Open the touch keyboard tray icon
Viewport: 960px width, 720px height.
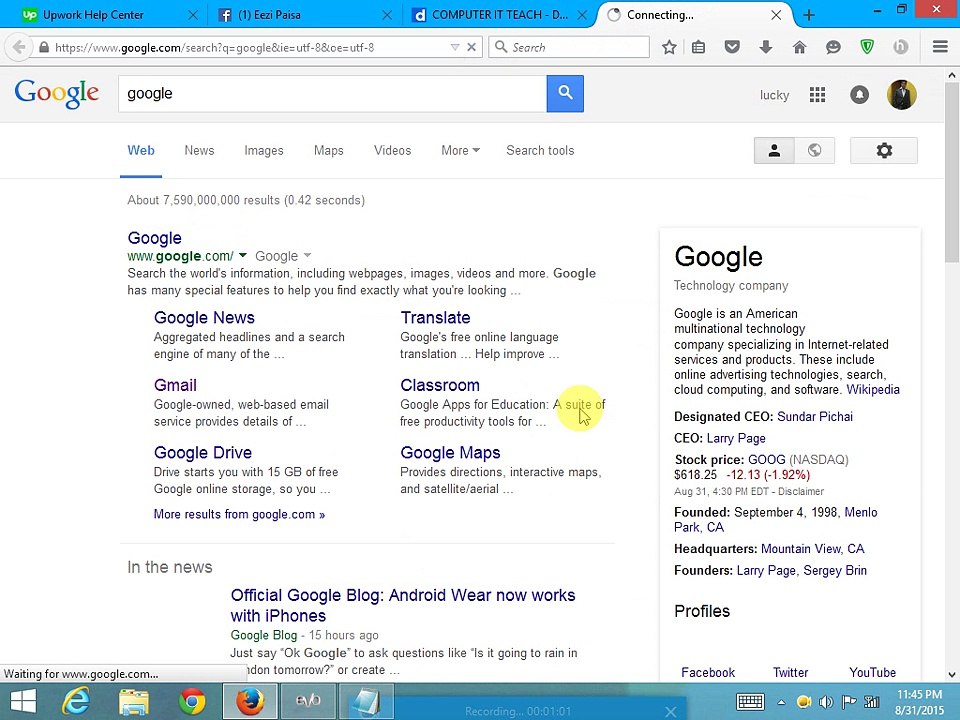(750, 702)
